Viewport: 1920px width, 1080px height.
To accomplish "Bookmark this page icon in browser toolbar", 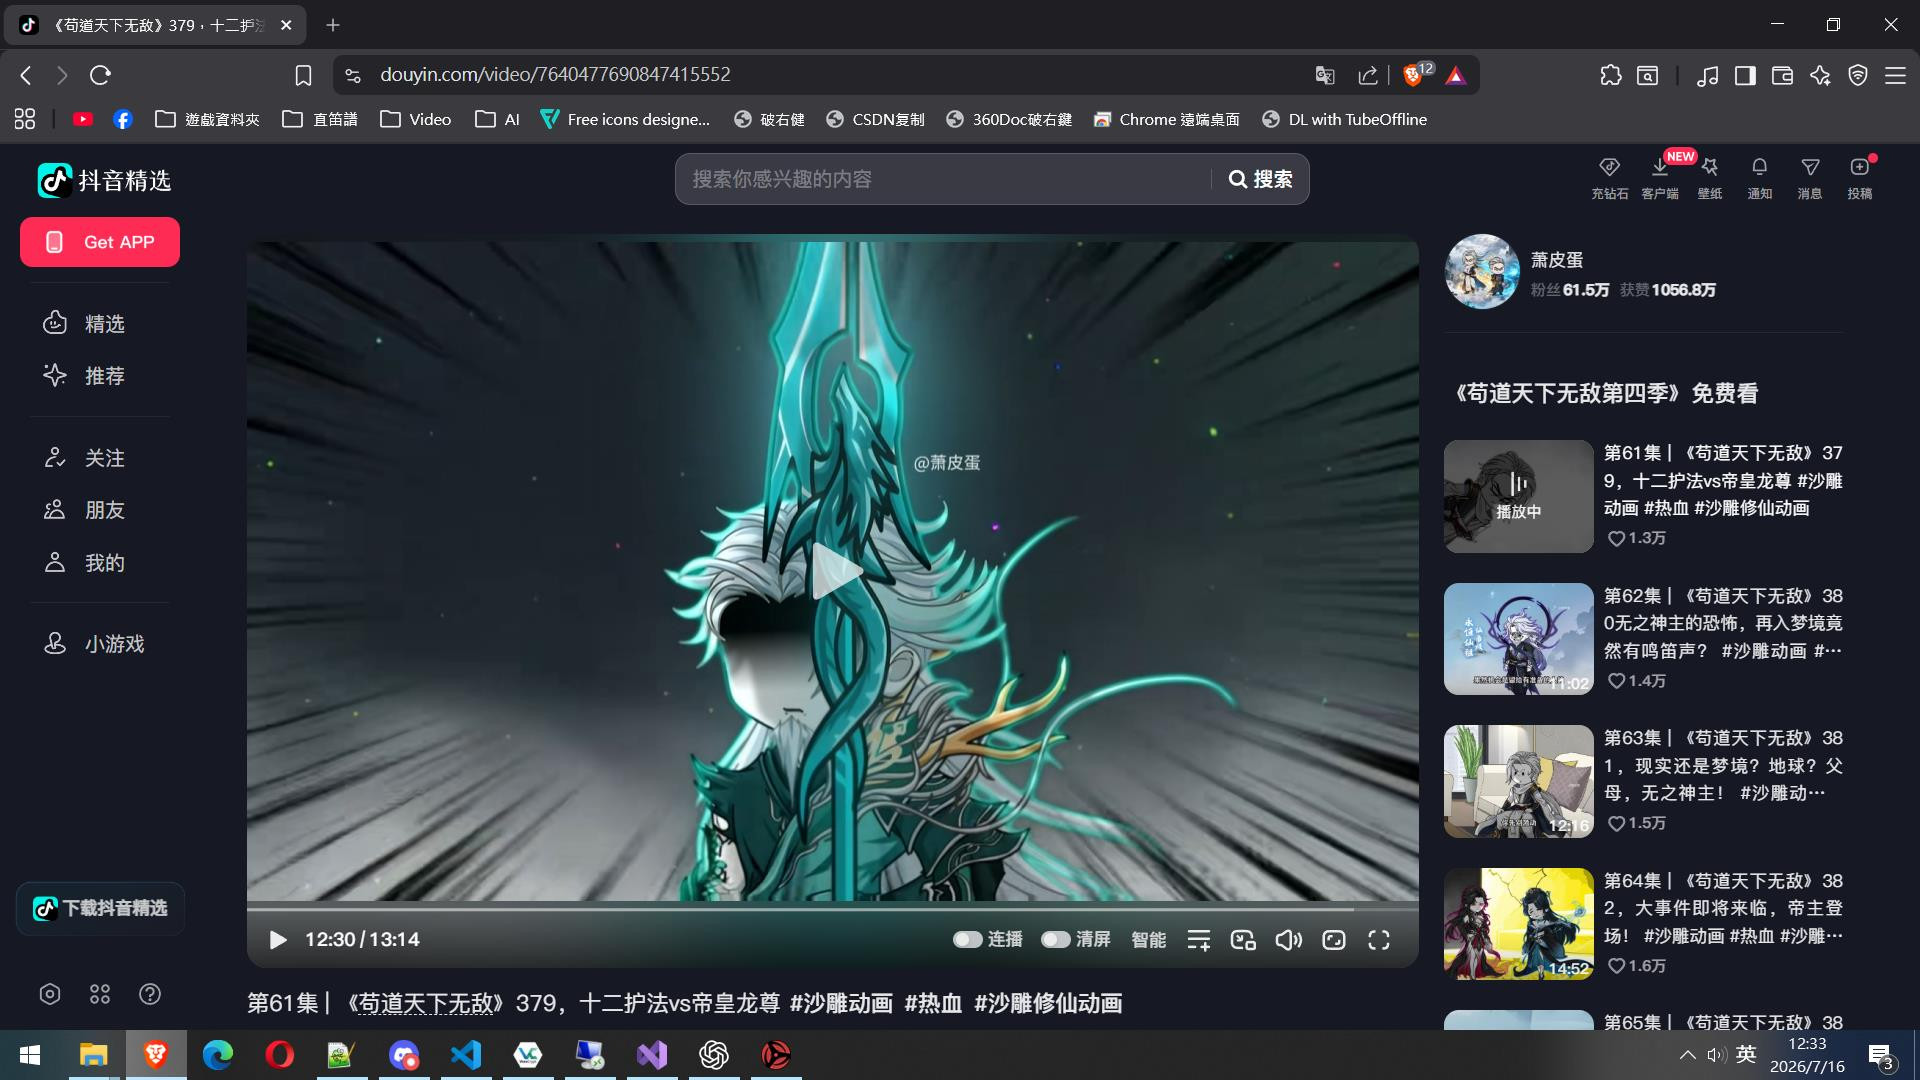I will [303, 75].
